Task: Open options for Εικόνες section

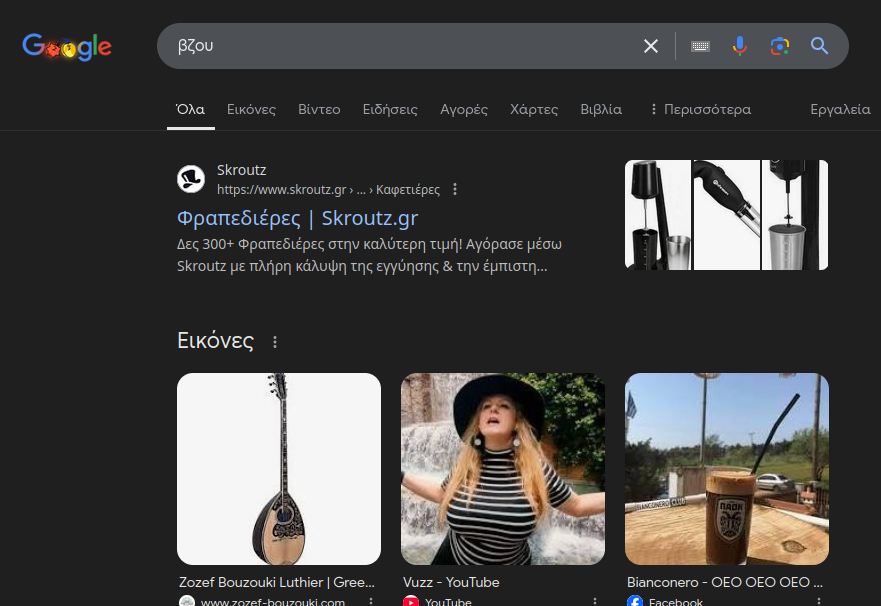Action: (x=275, y=342)
